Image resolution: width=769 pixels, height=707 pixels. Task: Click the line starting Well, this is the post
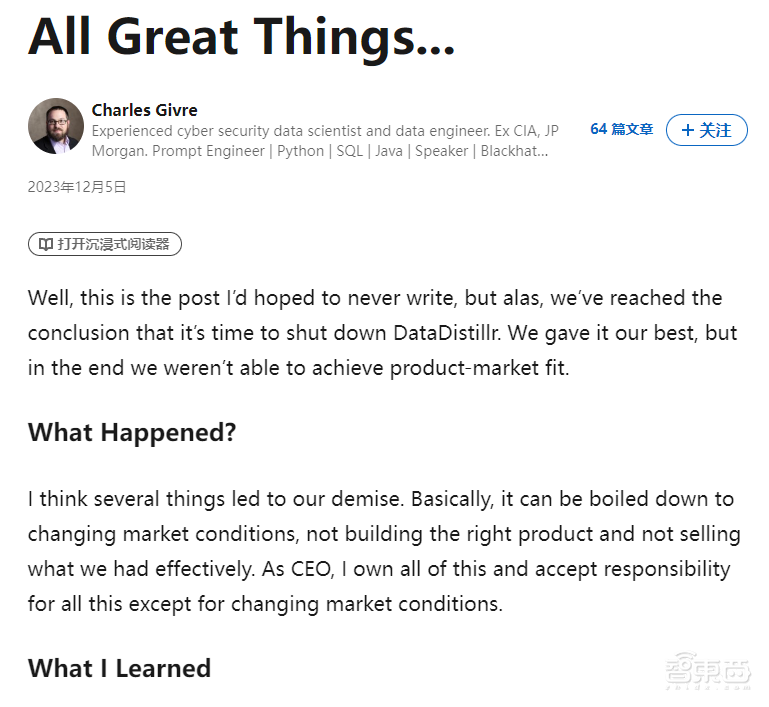point(374,298)
